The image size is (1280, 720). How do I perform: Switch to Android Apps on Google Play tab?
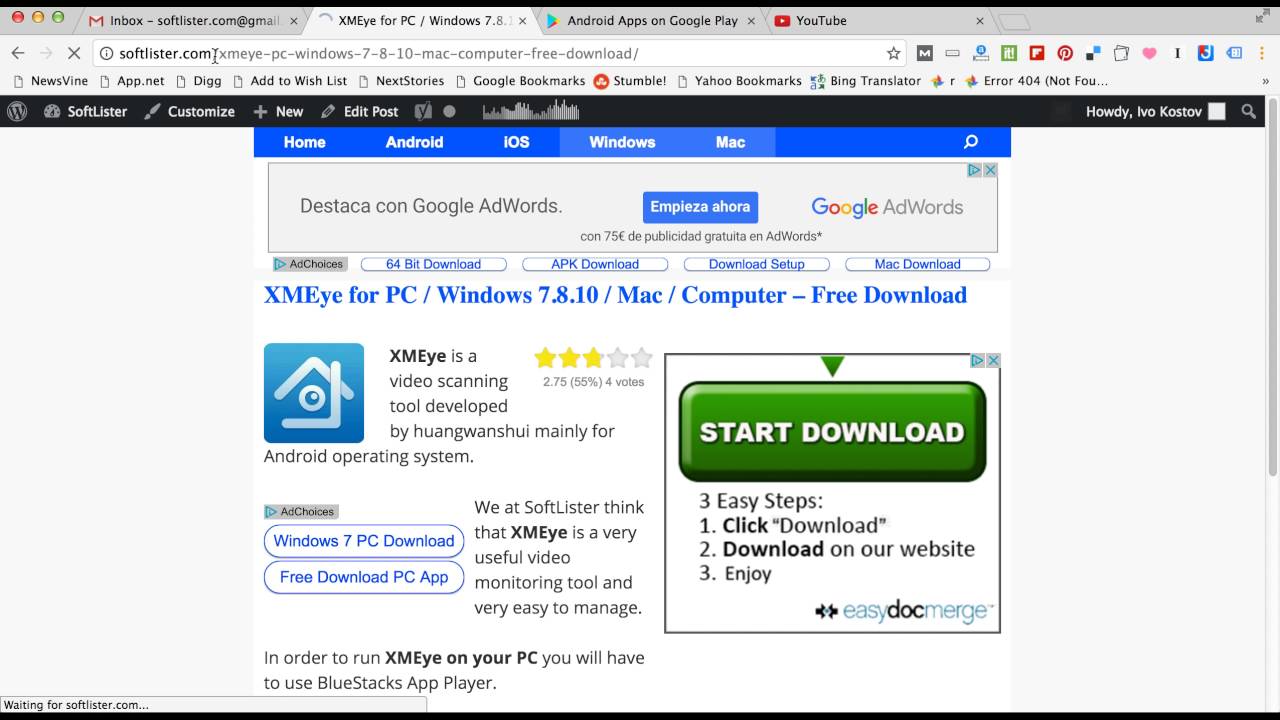[653, 20]
